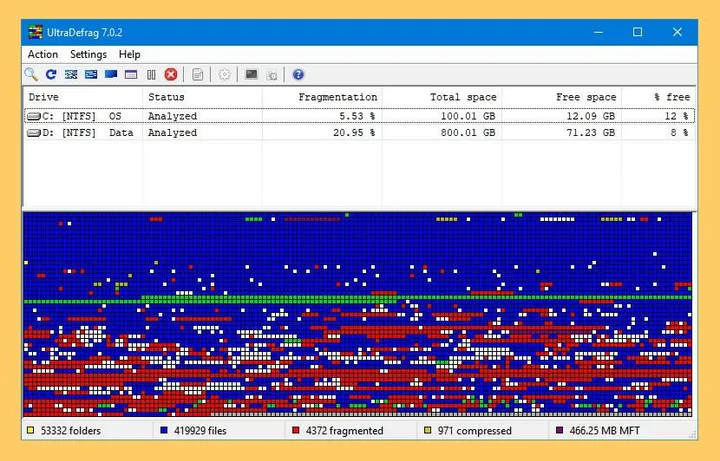The width and height of the screenshot is (720, 461).
Task: Sort by the % free column header
Action: click(x=658, y=97)
